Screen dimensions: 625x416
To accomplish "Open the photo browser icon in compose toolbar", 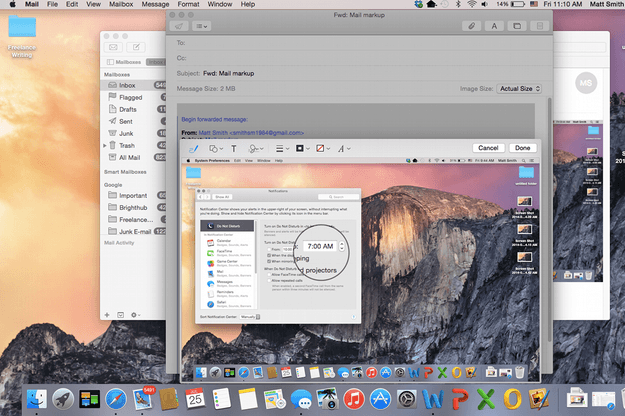I will (x=517, y=26).
